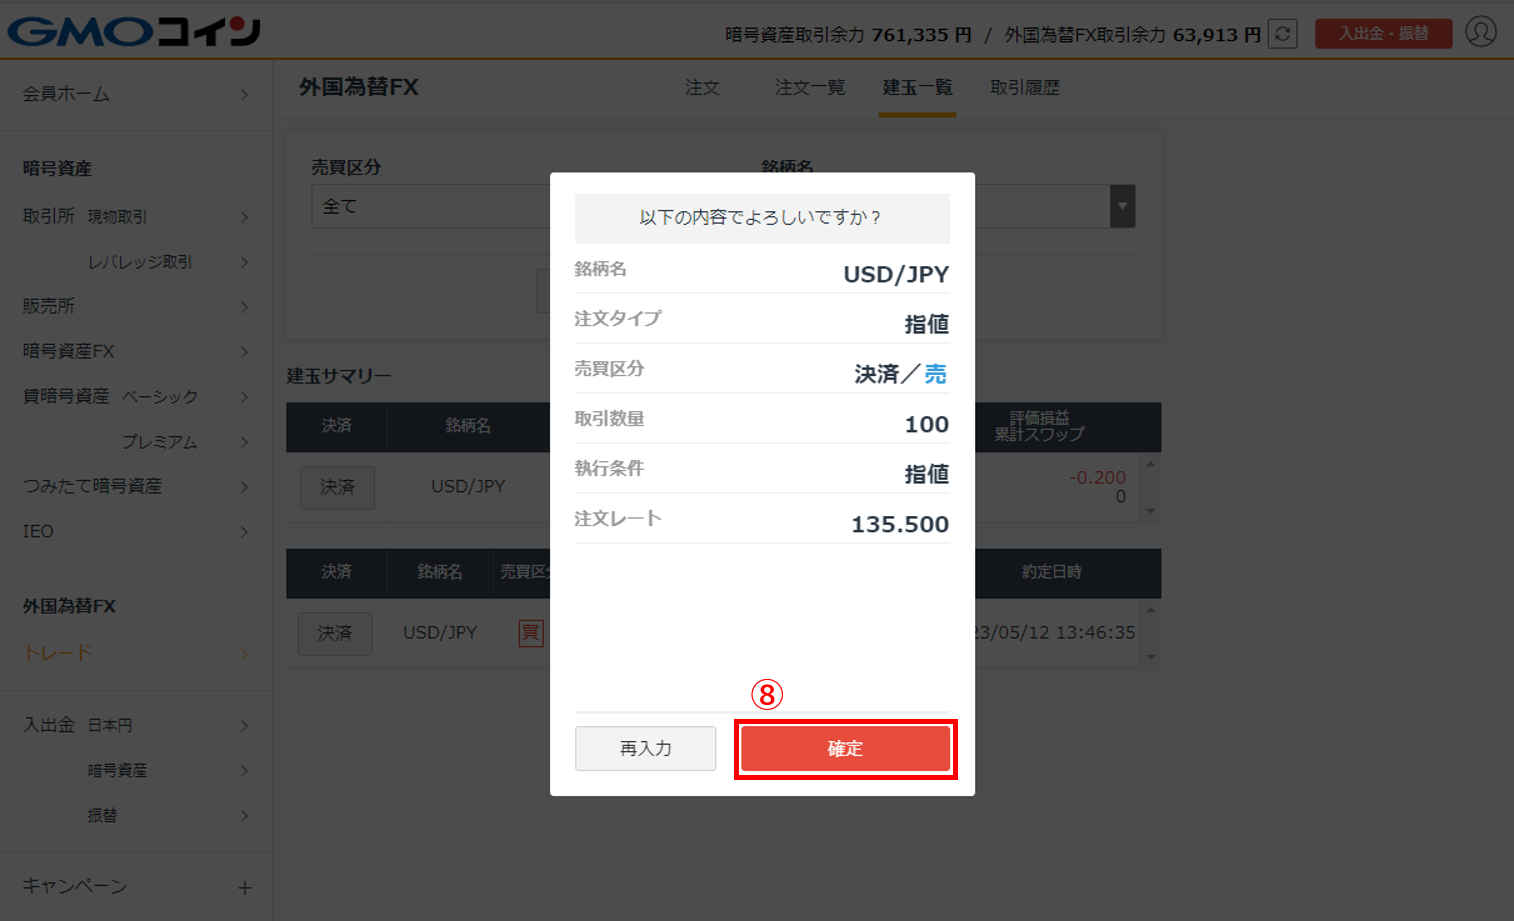Screen dimensions: 1514x921
Task: Open the user account profile icon
Action: pos(1480,32)
